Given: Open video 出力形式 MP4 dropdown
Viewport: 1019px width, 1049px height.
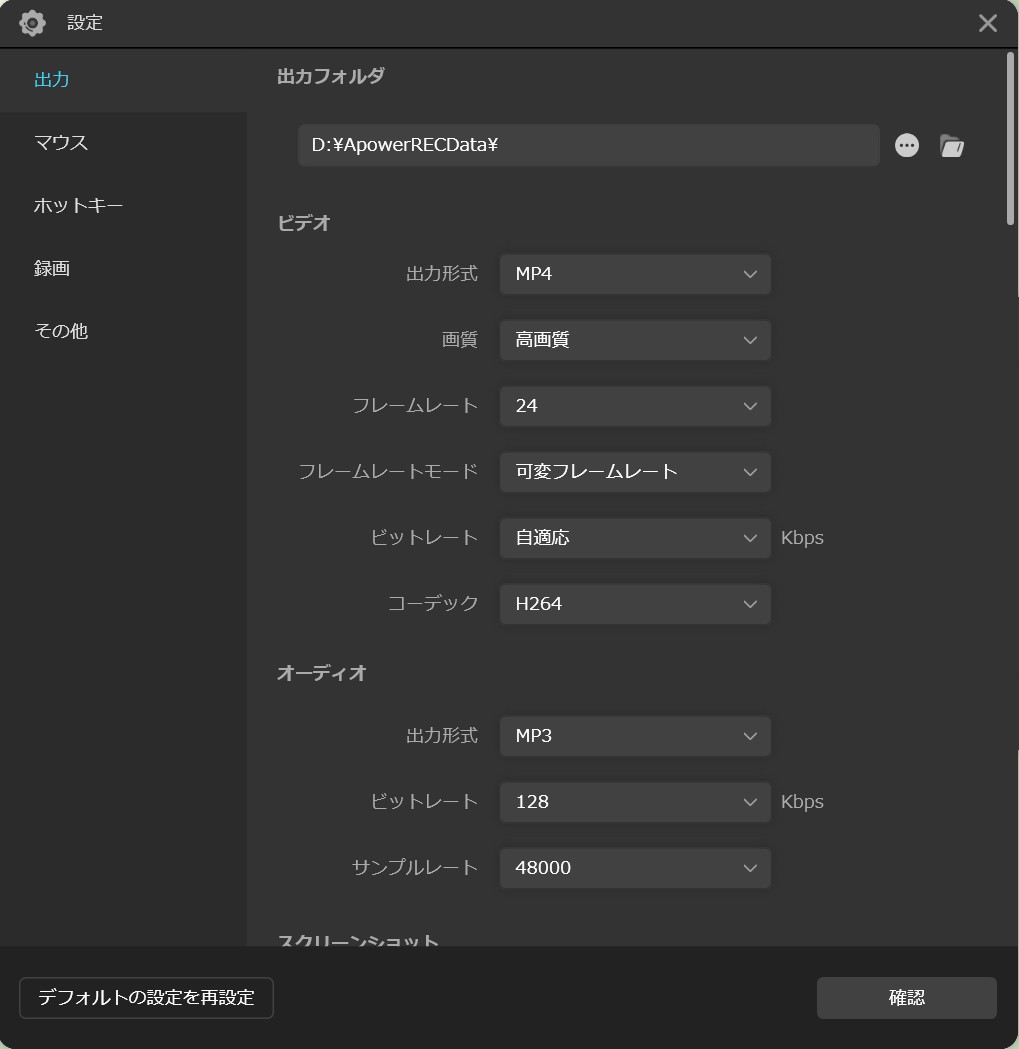Looking at the screenshot, I should tap(635, 274).
